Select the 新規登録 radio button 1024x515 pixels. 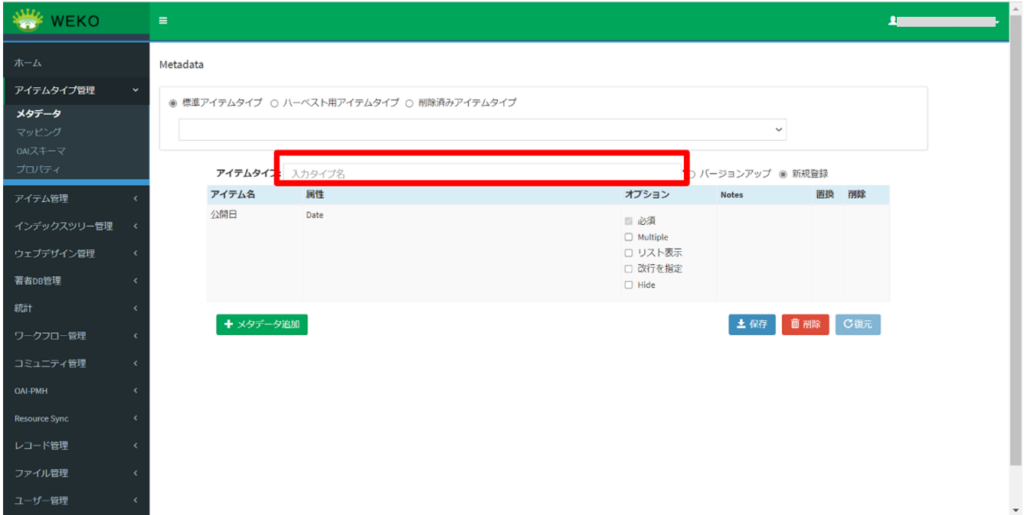(x=783, y=174)
